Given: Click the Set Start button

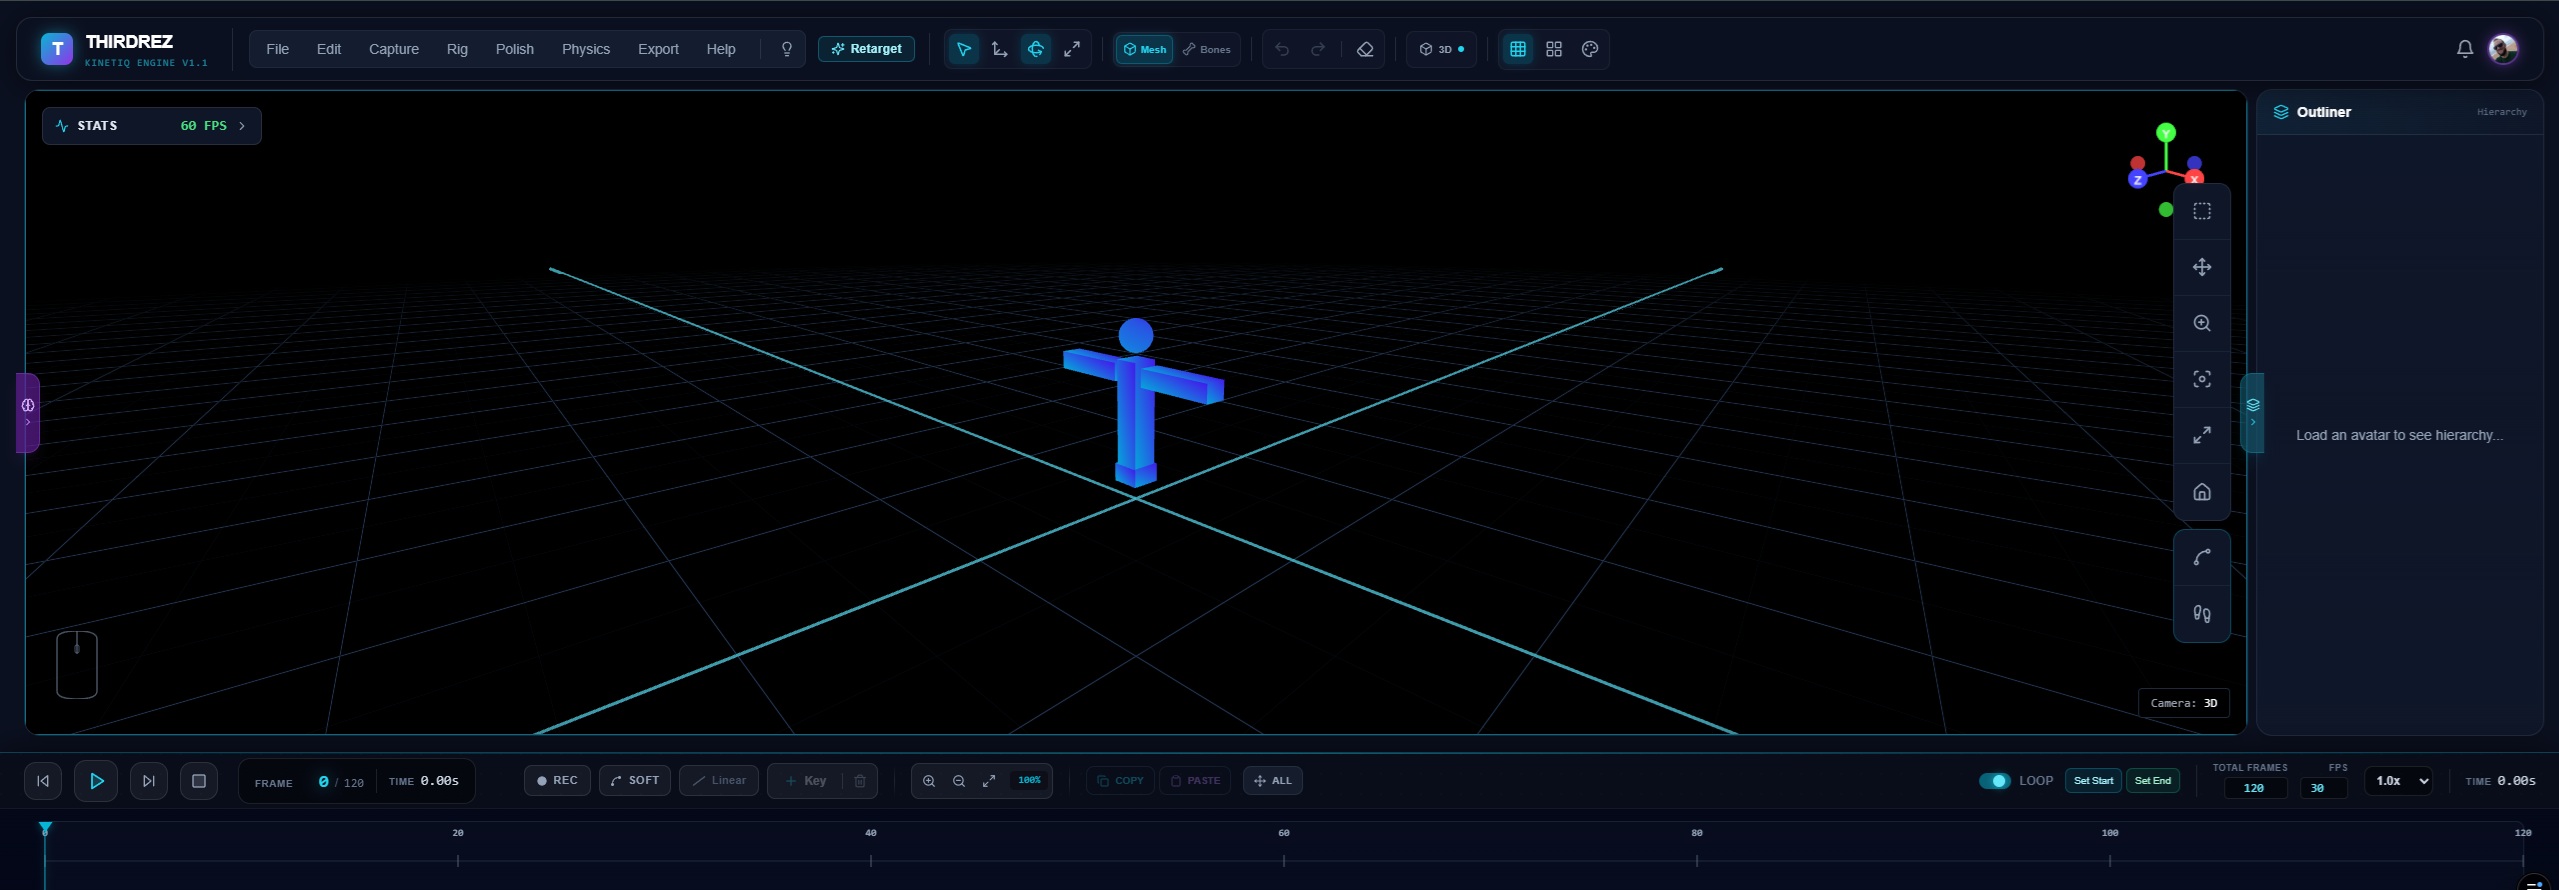Looking at the screenshot, I should pyautogui.click(x=2094, y=781).
